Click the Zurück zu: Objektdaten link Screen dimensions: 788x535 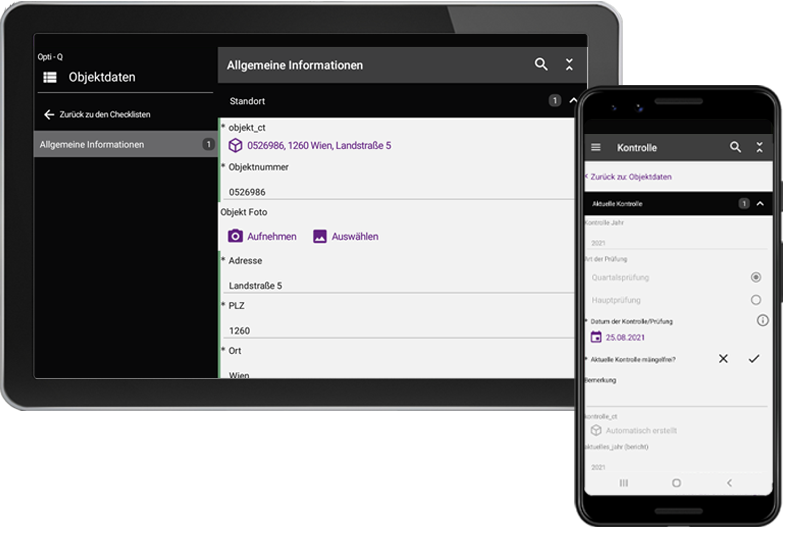628,176
